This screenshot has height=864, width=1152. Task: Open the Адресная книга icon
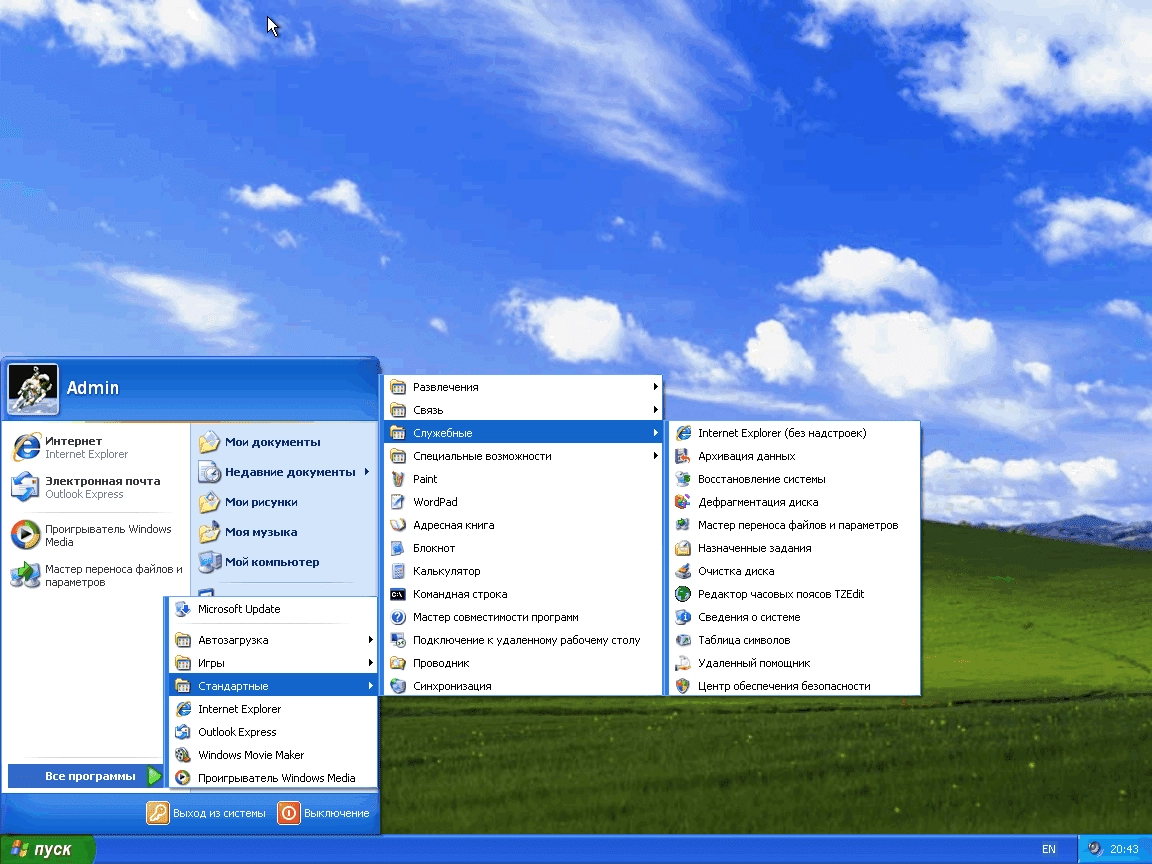pyautogui.click(x=397, y=525)
